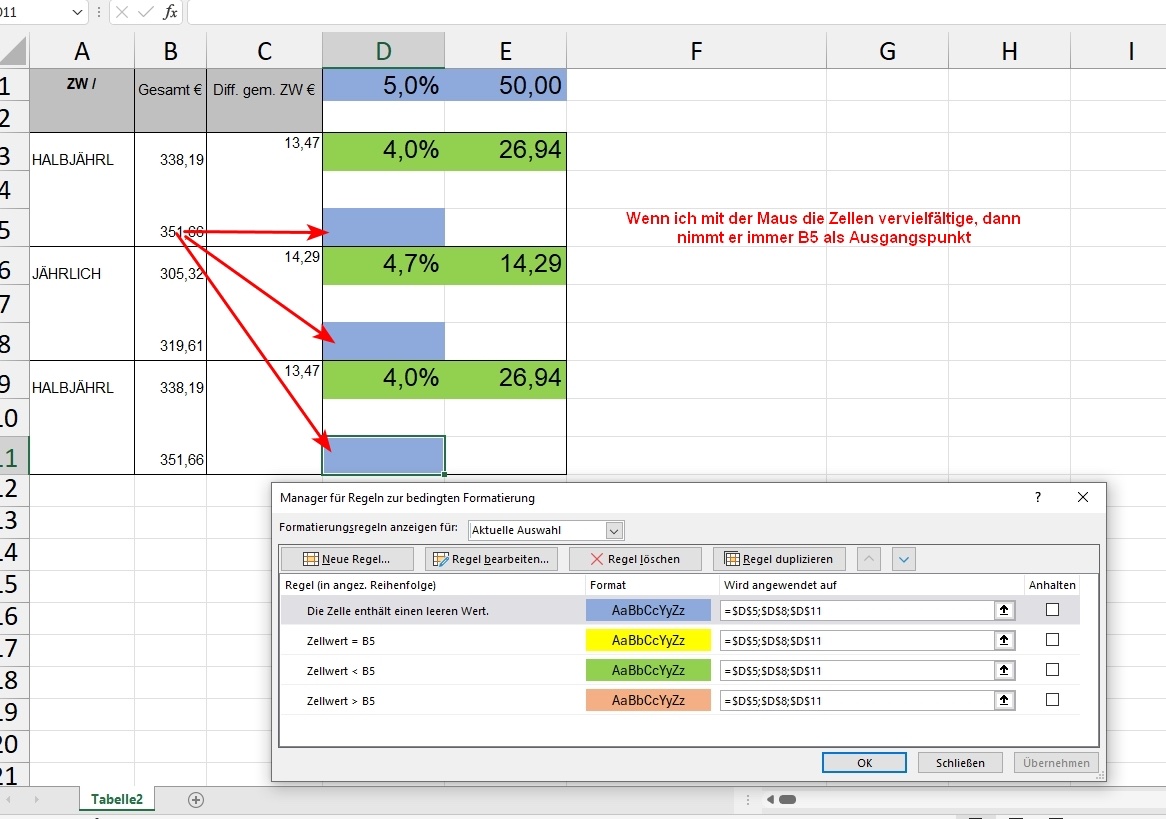Check 'Anhalten' for 'Zellwert < B5' rule
The image size is (1166, 819).
point(1052,670)
